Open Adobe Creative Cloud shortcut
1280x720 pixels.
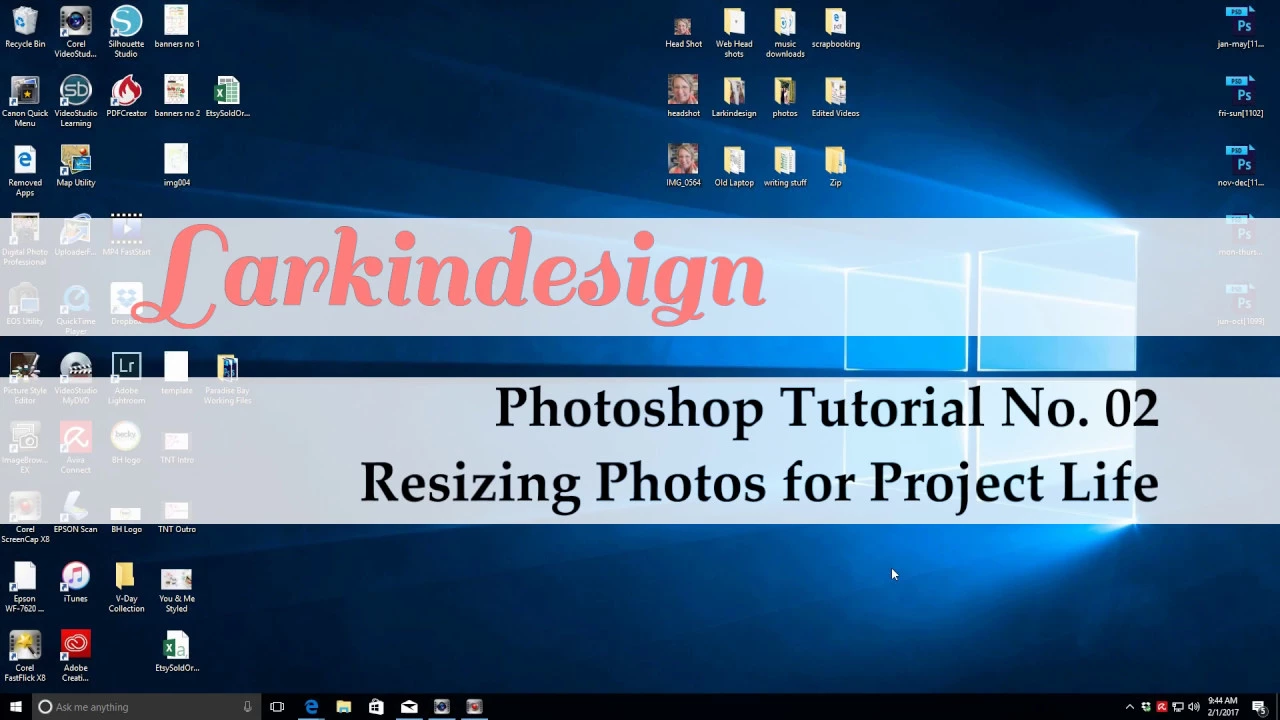coord(75,655)
